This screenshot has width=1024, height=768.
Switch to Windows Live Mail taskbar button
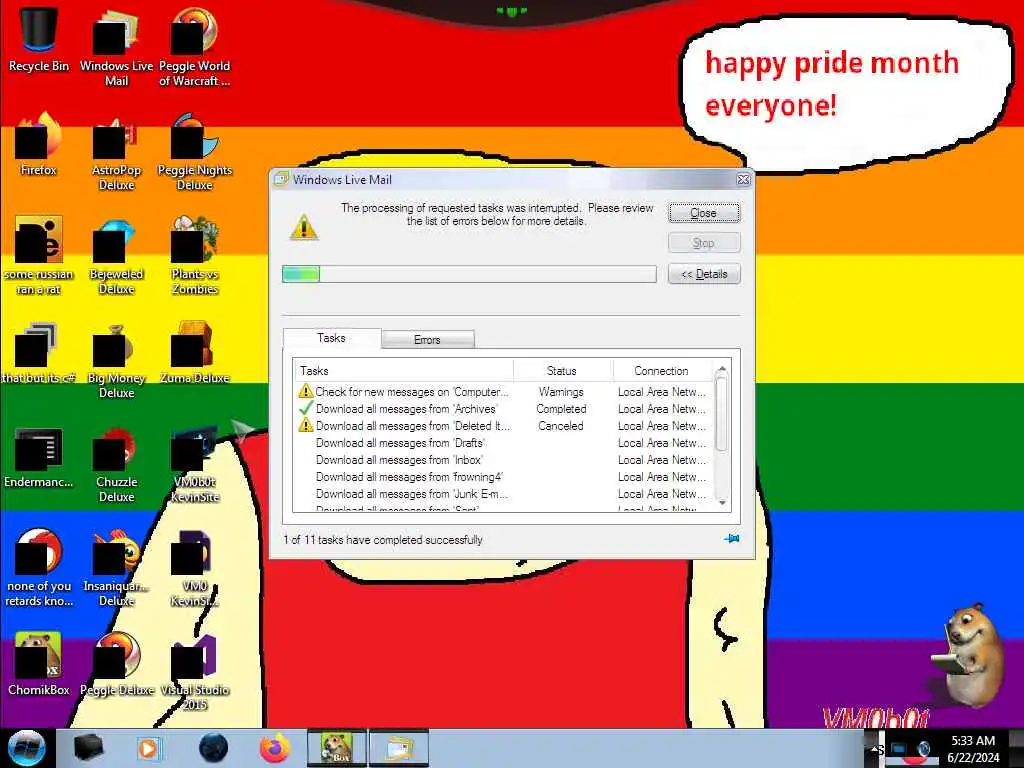[399, 748]
